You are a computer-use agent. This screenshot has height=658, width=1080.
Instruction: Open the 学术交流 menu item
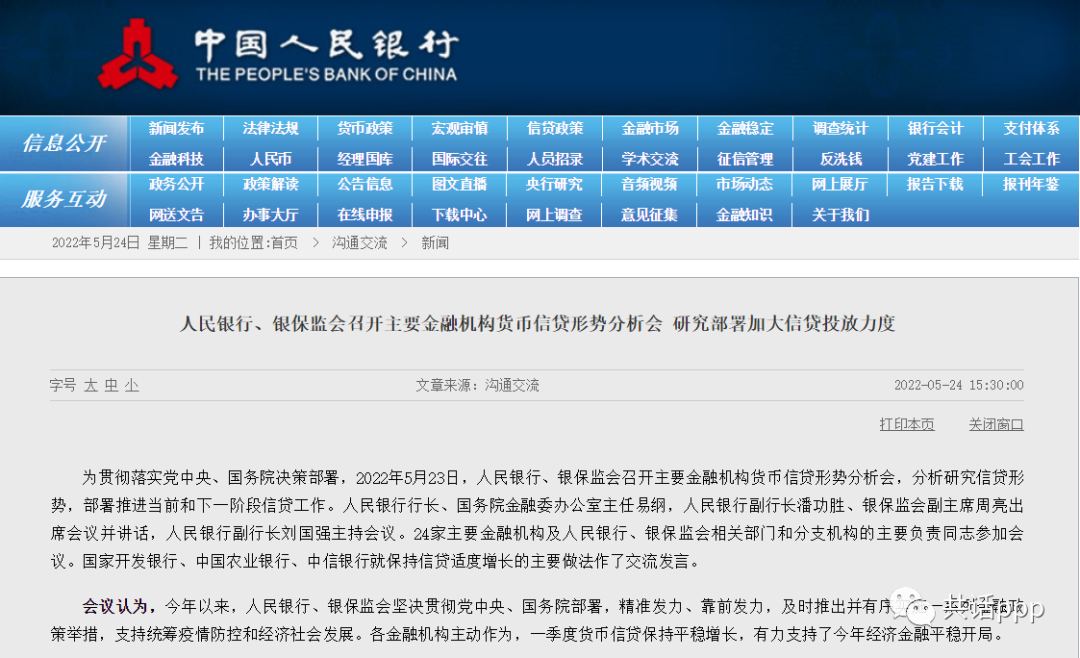click(650, 159)
